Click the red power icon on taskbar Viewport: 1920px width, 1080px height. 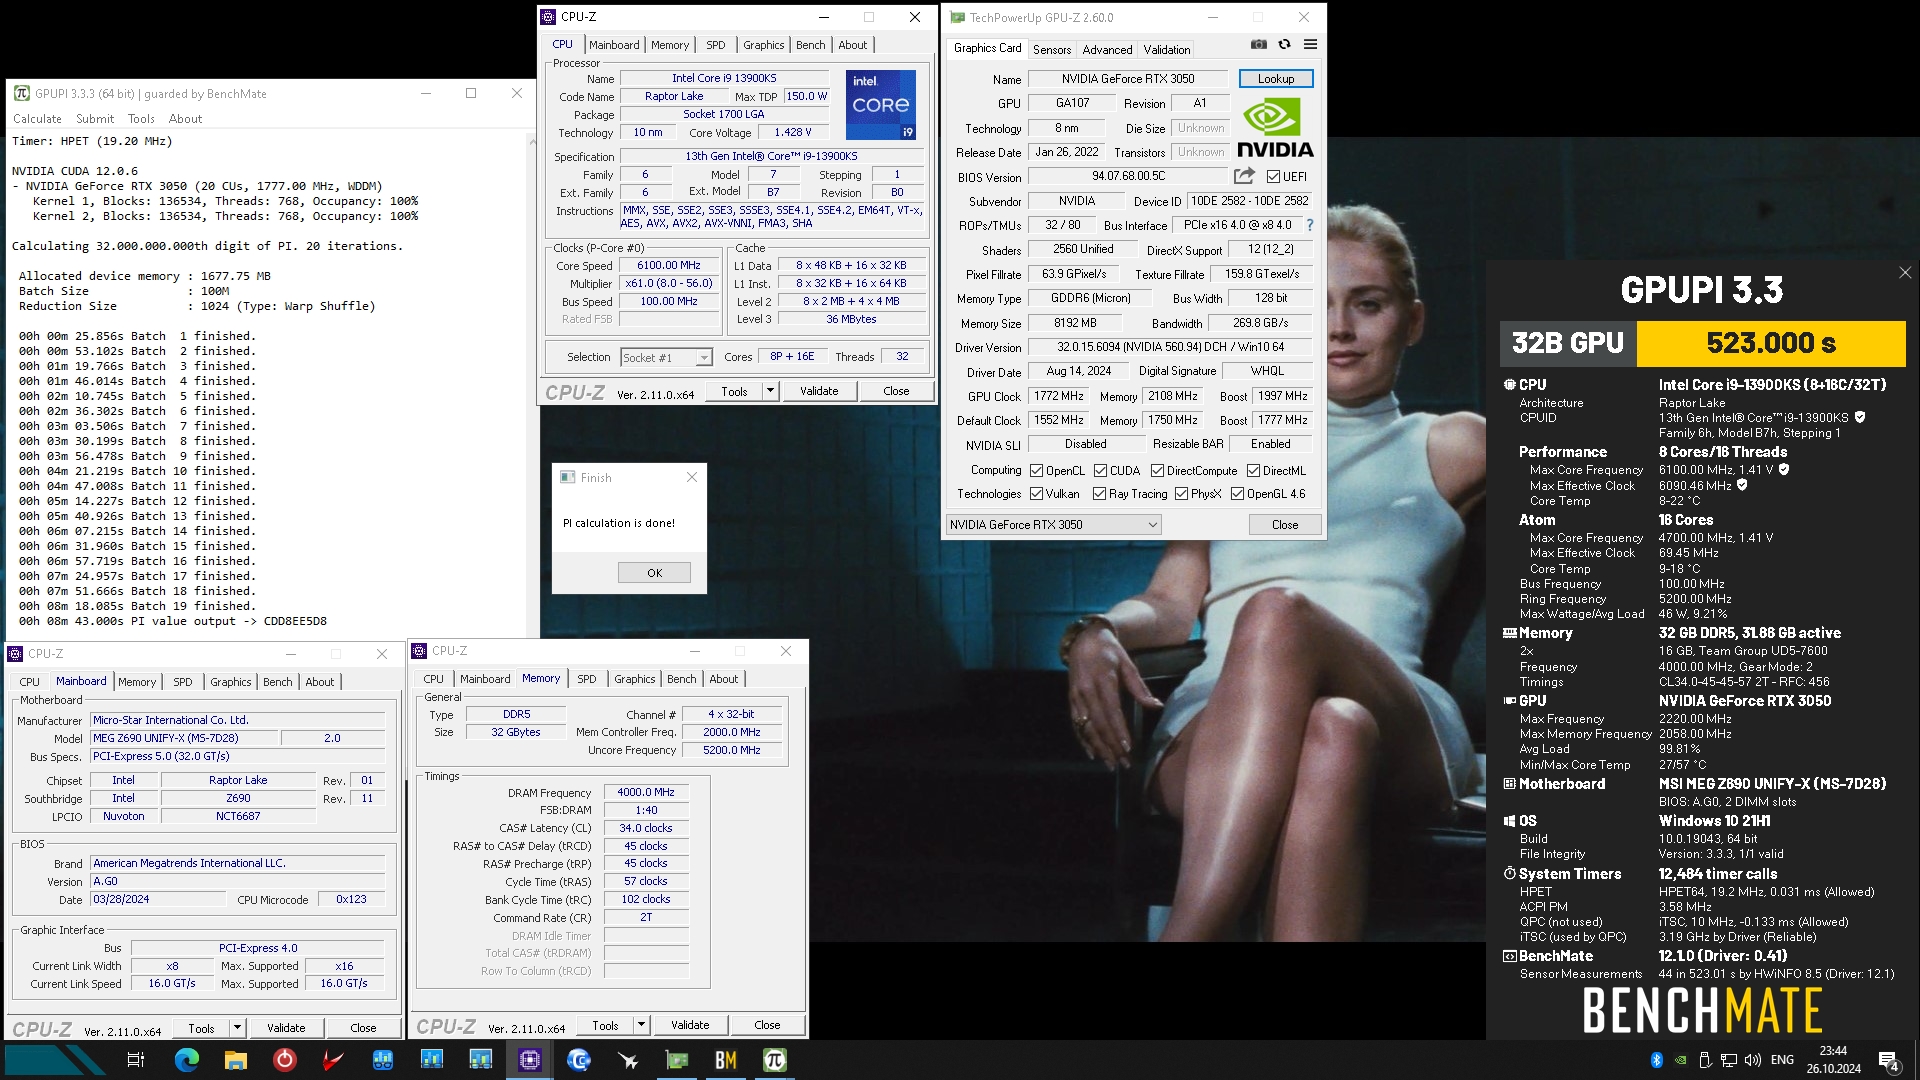284,1060
